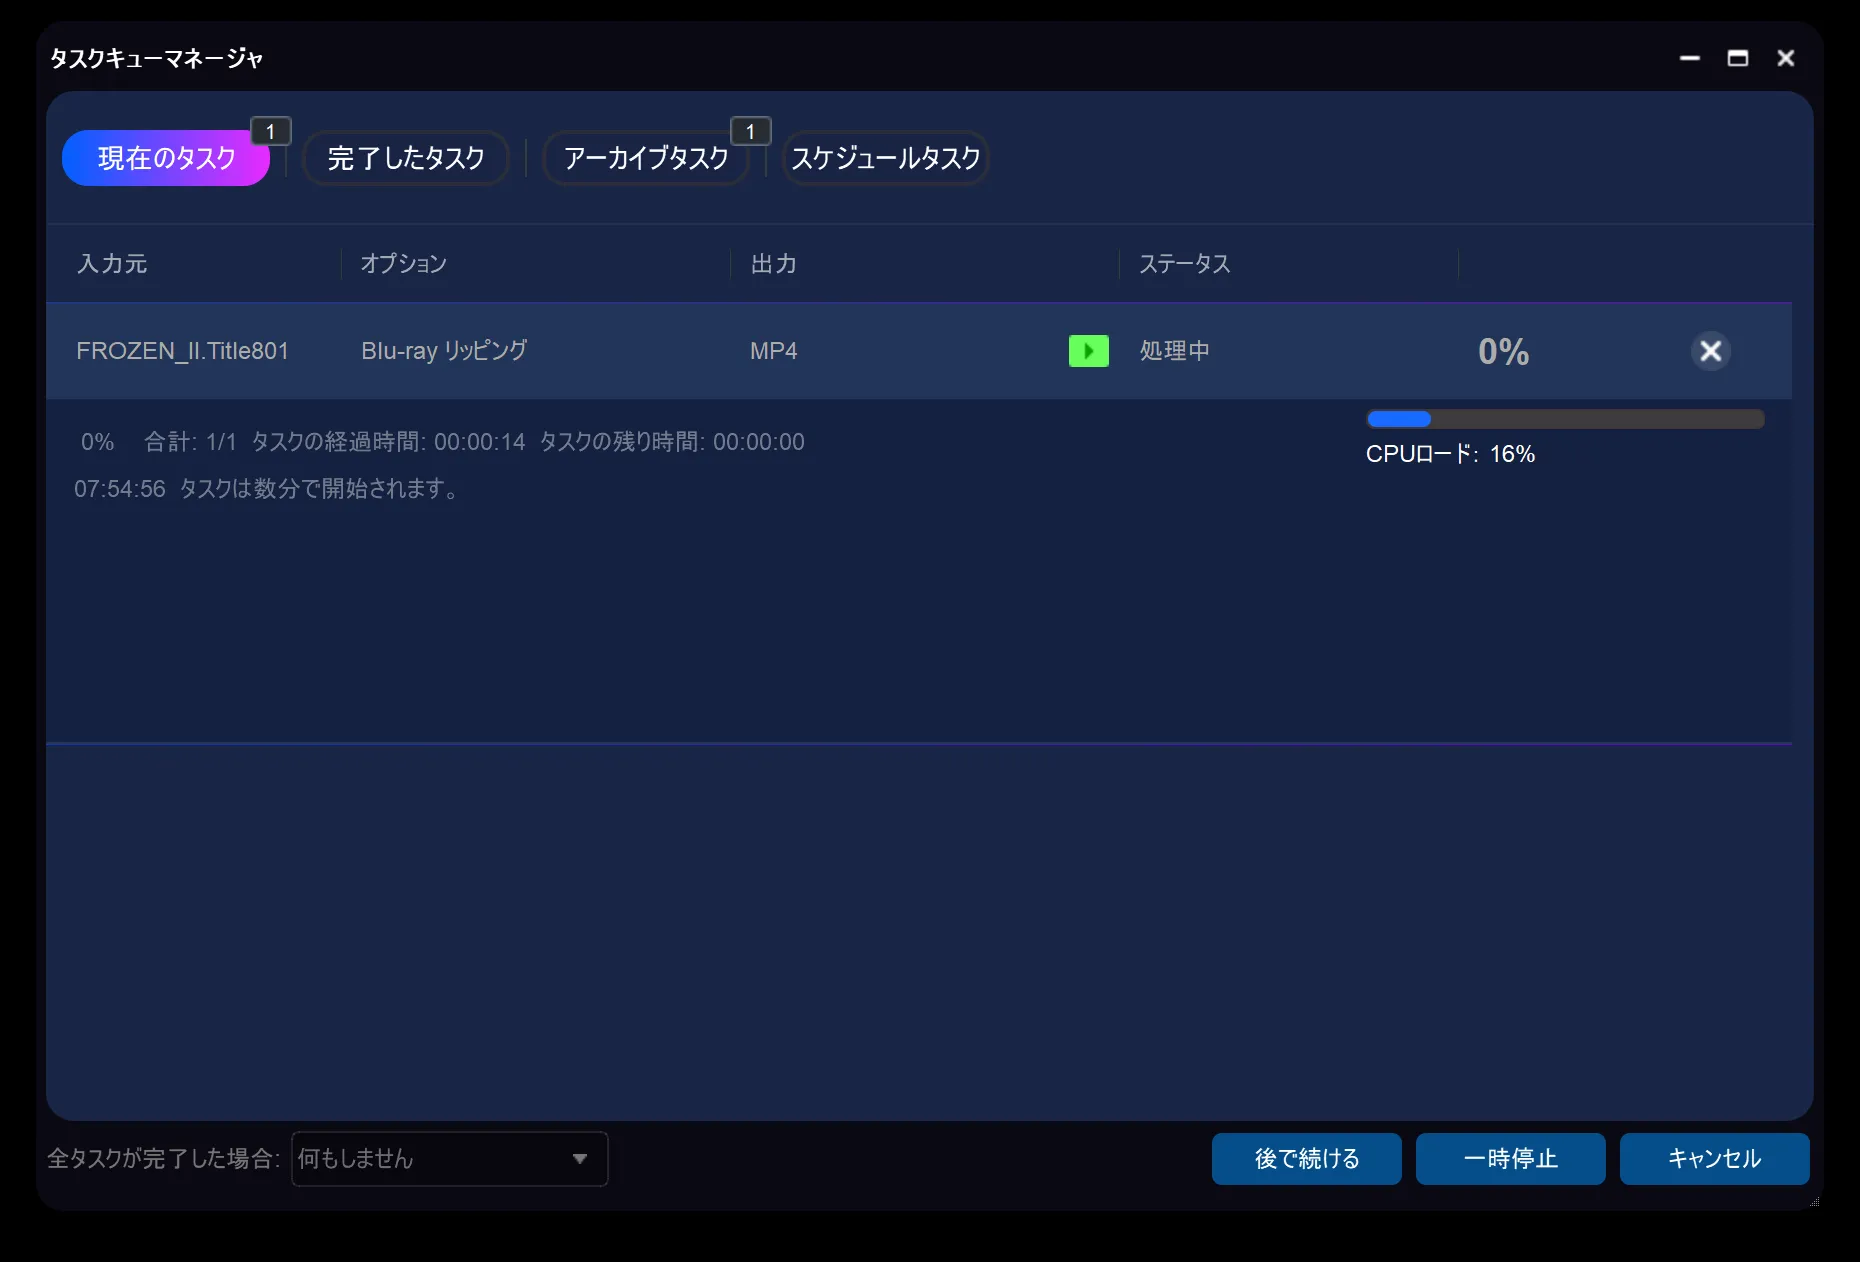Image resolution: width=1860 pixels, height=1262 pixels.
Task: Click the large 0% progress value in the task row
Action: pyautogui.click(x=1503, y=351)
